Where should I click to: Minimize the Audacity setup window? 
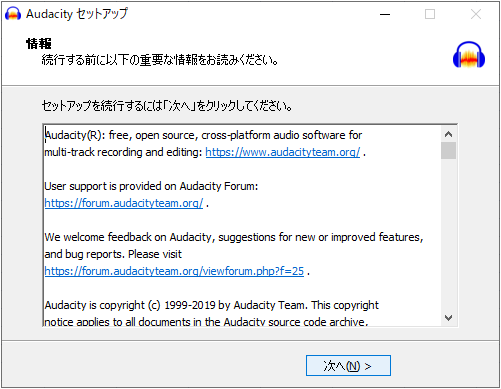point(385,14)
